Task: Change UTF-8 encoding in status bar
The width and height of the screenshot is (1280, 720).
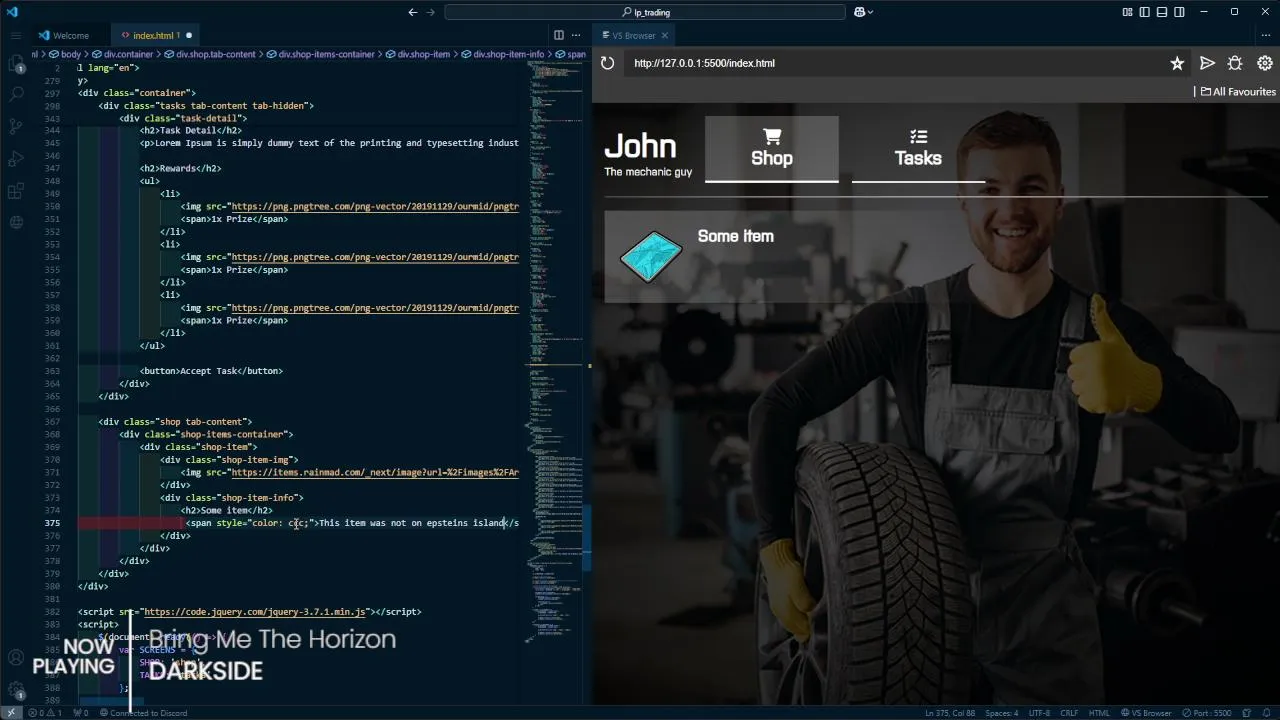Action: 1037,713
